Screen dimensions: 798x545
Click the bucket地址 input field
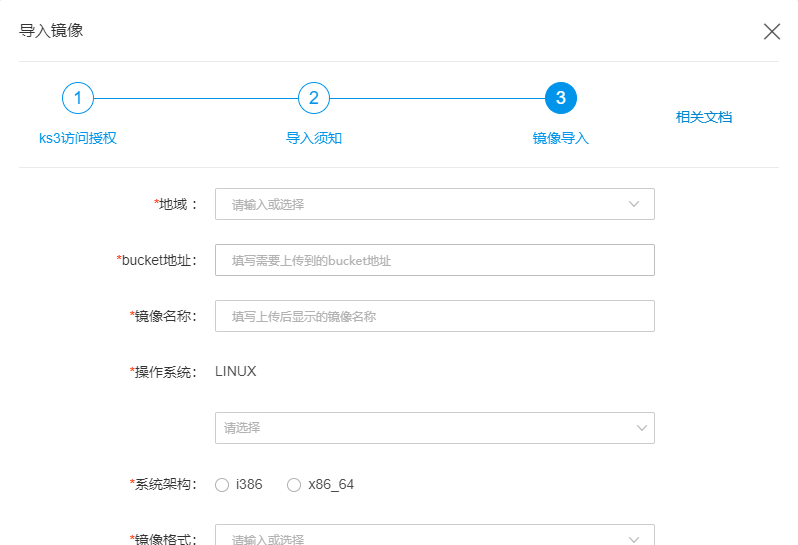pos(435,260)
